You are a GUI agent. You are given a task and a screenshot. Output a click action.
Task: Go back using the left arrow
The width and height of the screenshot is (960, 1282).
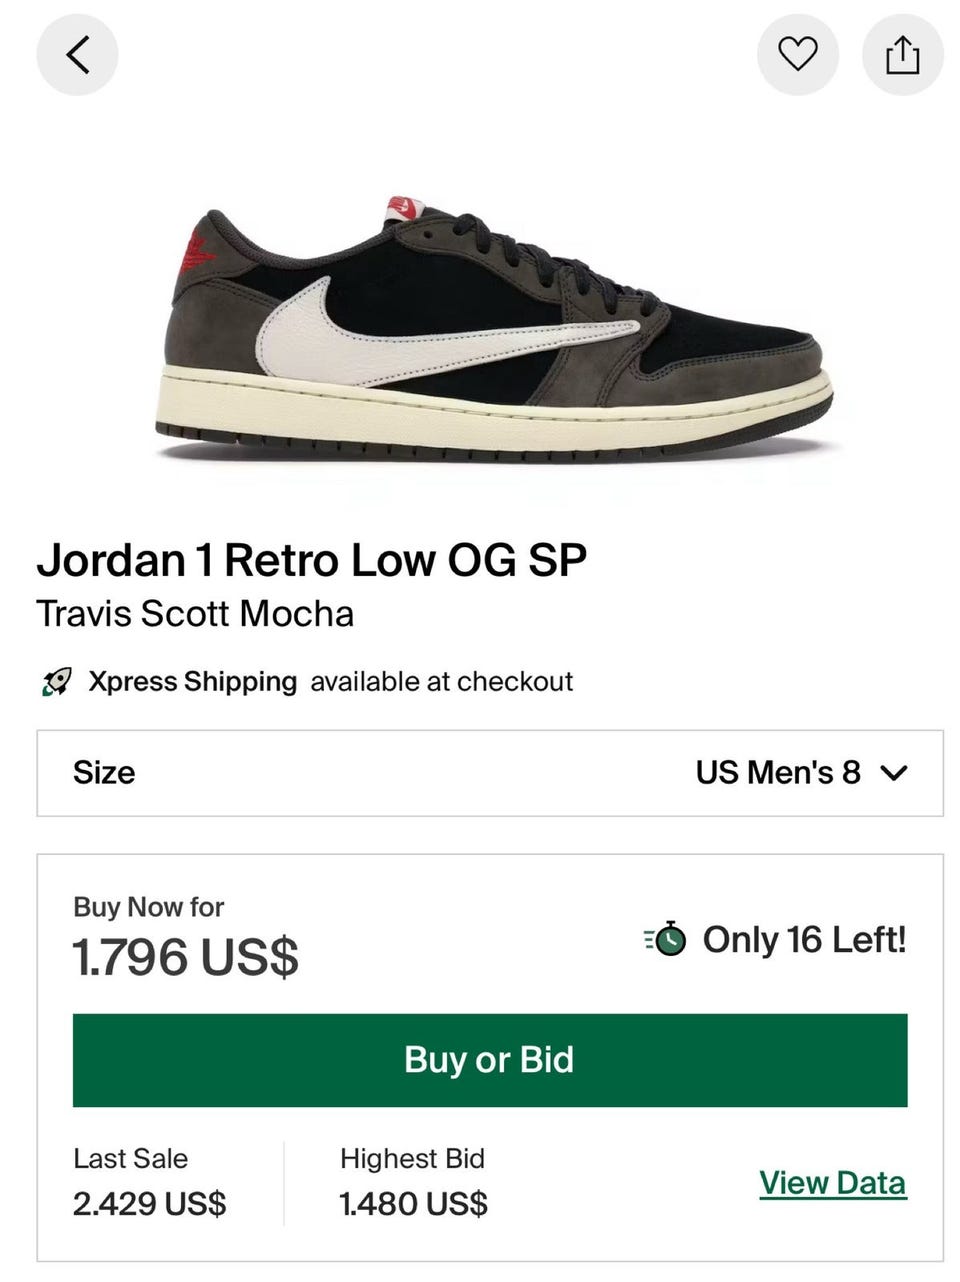[x=77, y=54]
